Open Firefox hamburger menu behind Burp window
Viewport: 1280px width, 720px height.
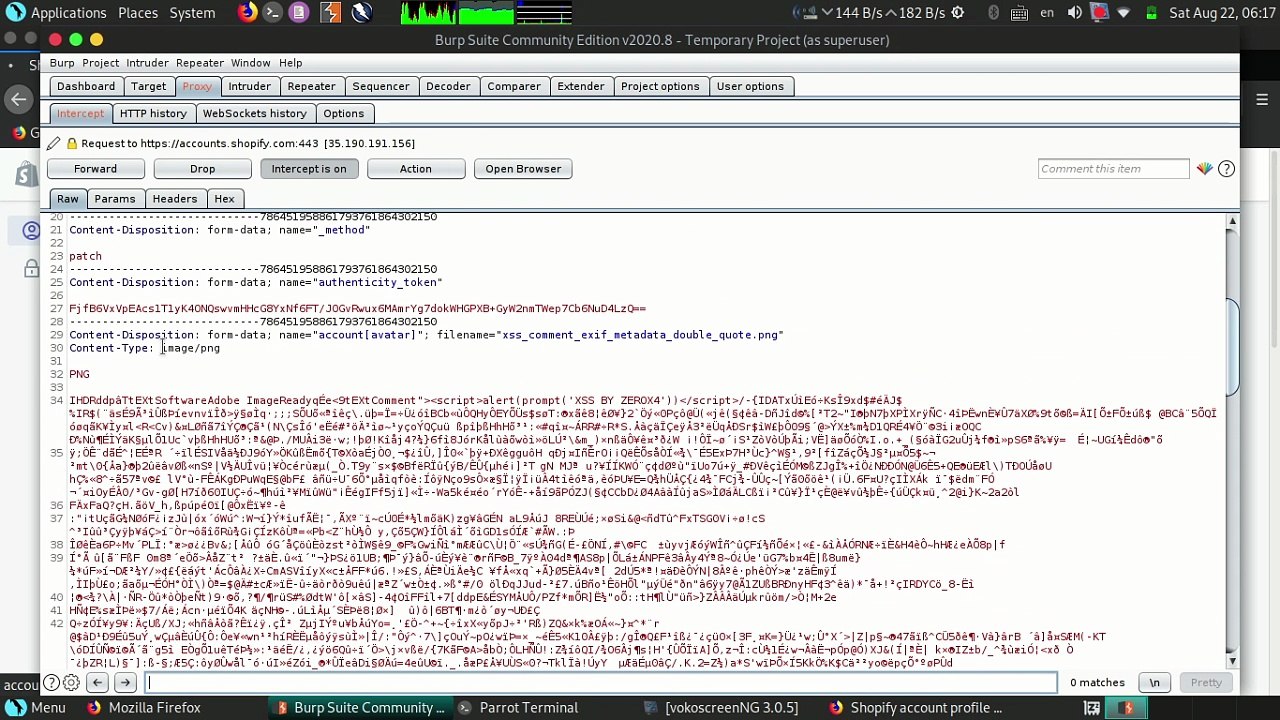(x=1261, y=99)
